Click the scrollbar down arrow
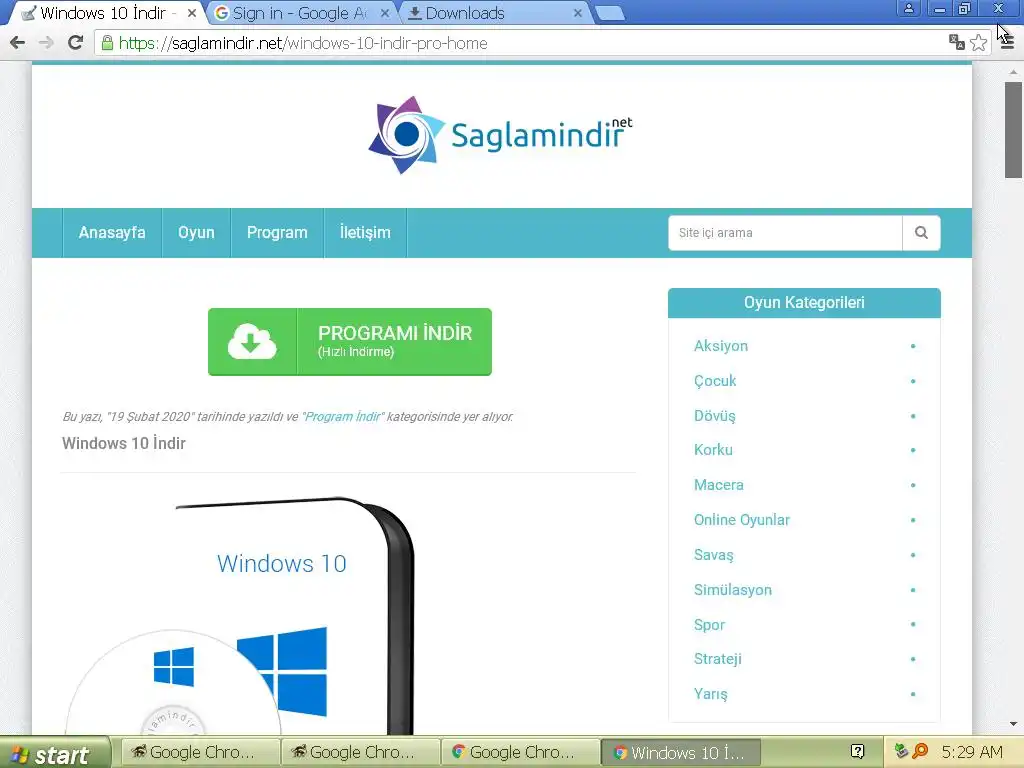1024x768 pixels. 1013,724
